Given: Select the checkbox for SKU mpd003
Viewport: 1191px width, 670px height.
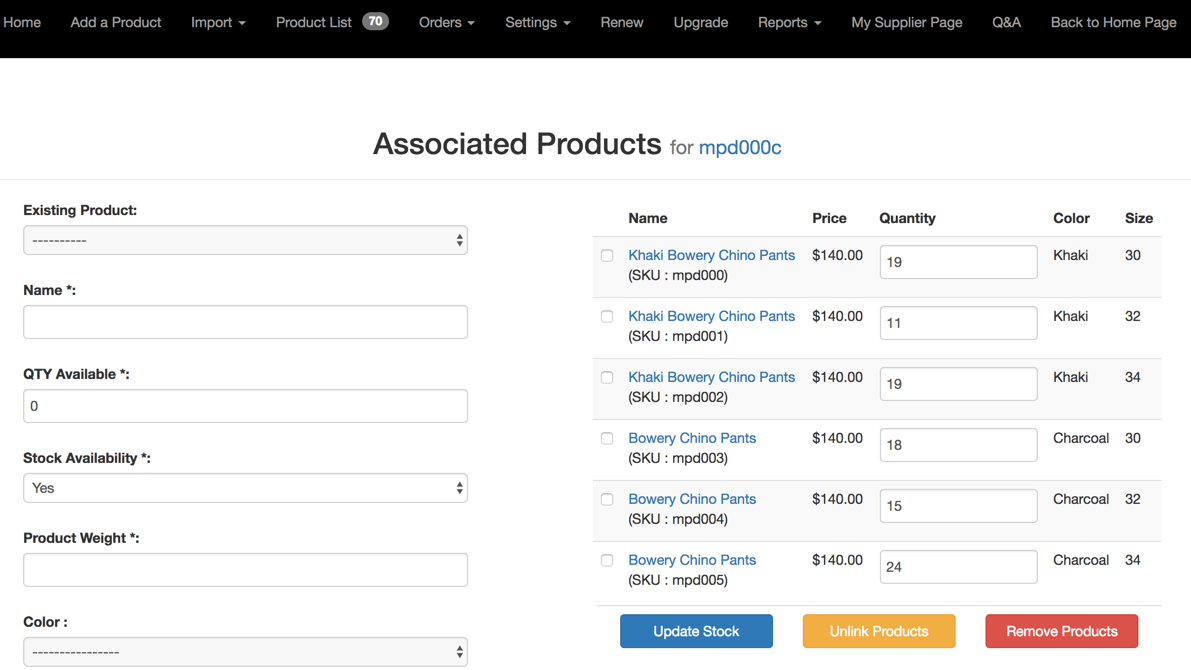Looking at the screenshot, I should 607,439.
